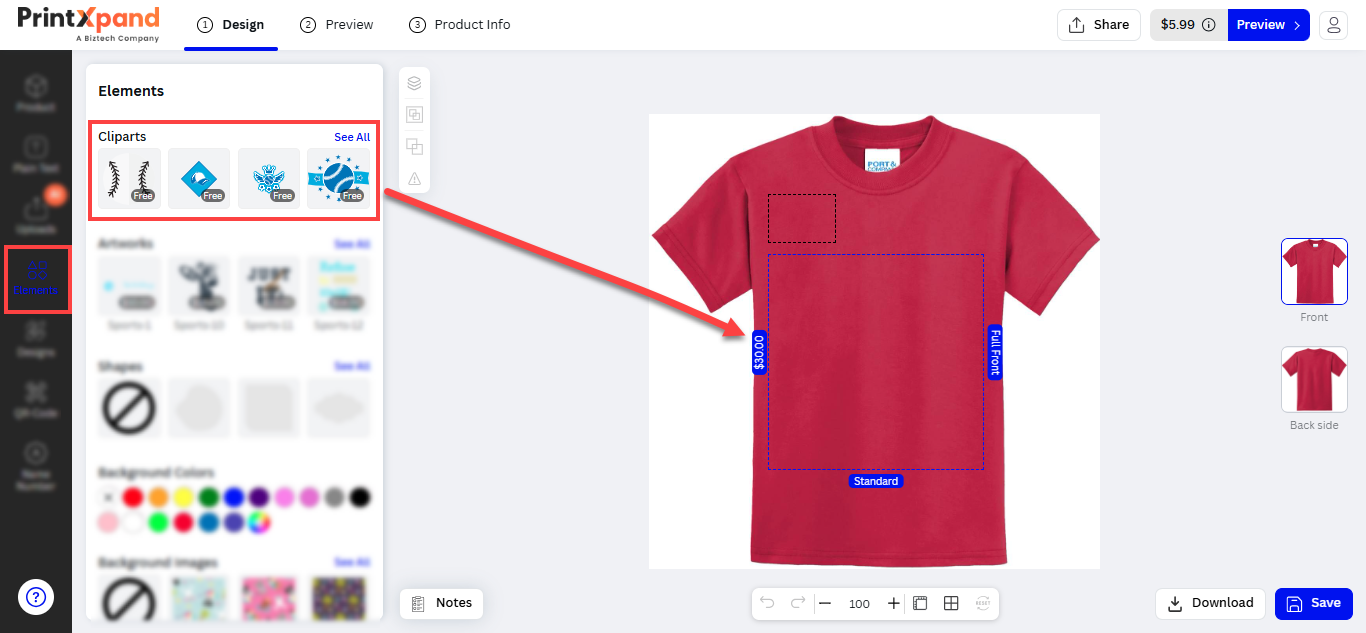Viewport: 1366px width, 633px height.
Task: Toggle the grid view icon
Action: [951, 603]
